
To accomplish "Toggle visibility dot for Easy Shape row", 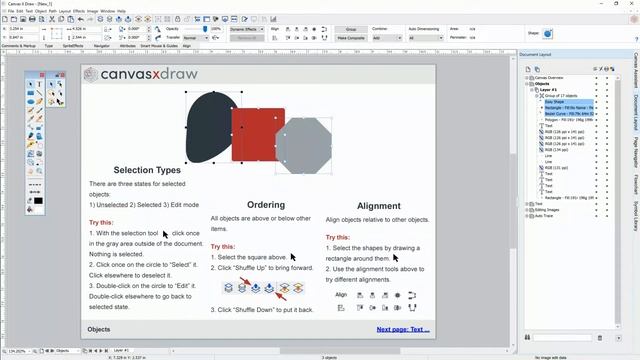I will 596,102.
